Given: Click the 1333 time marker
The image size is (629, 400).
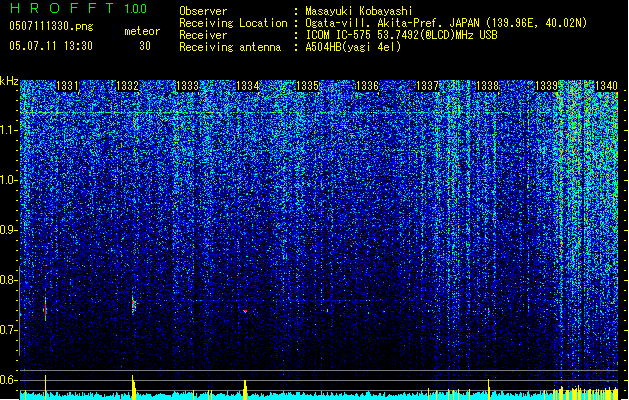Looking at the screenshot, I should click(x=187, y=86).
